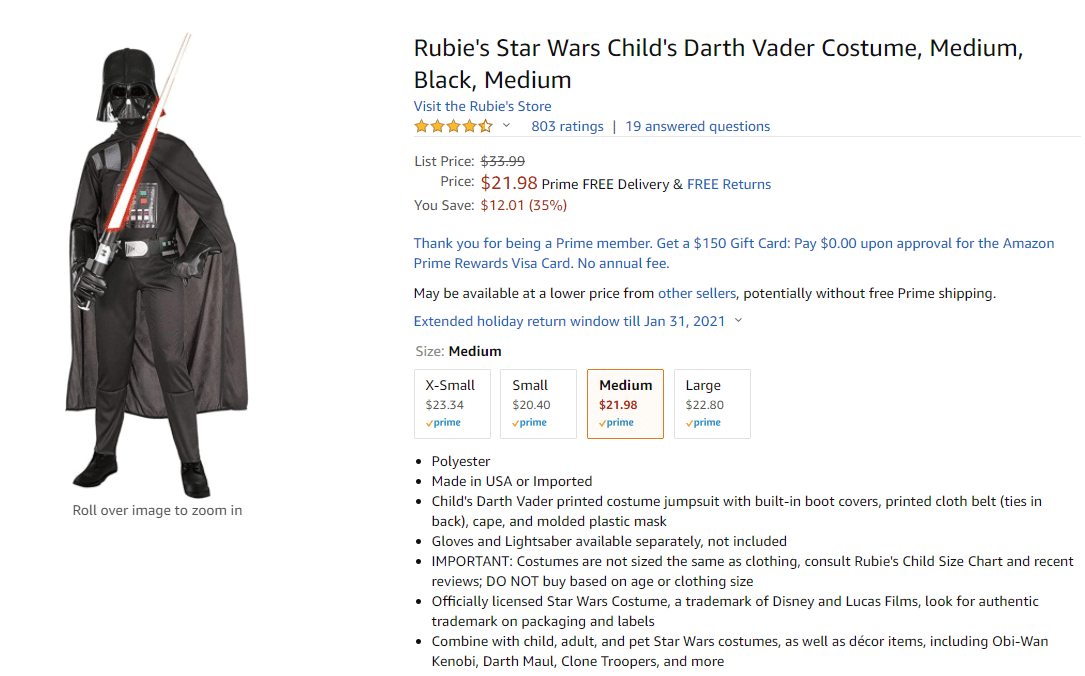Click the Darth Vader costume product image

[157, 266]
